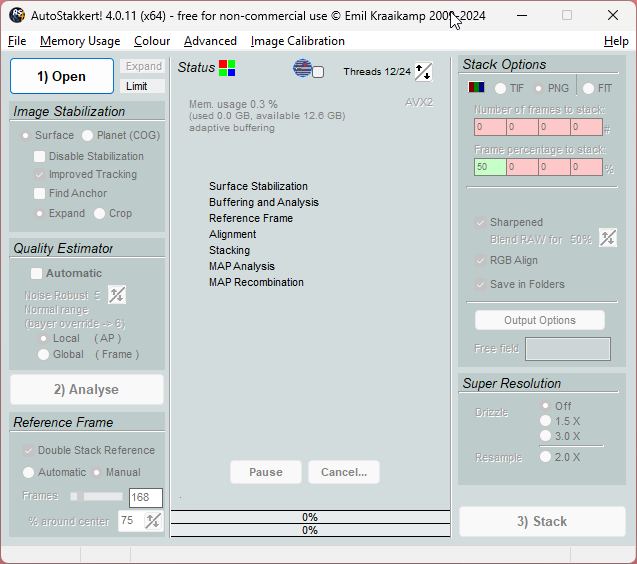Screen dimensions: 637x564
Task: Toggle the RGB Align checkbox
Action: (x=481, y=260)
